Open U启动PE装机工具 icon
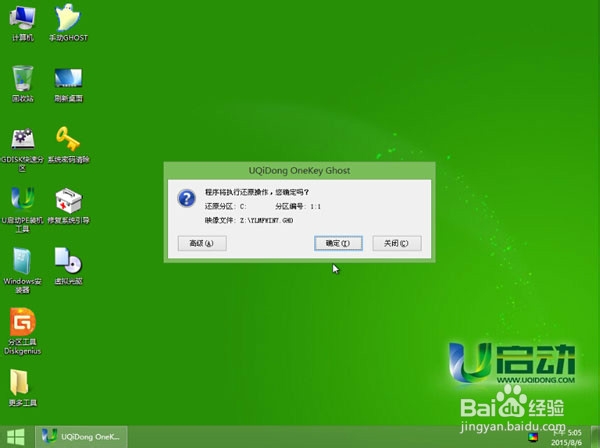 click(x=23, y=210)
